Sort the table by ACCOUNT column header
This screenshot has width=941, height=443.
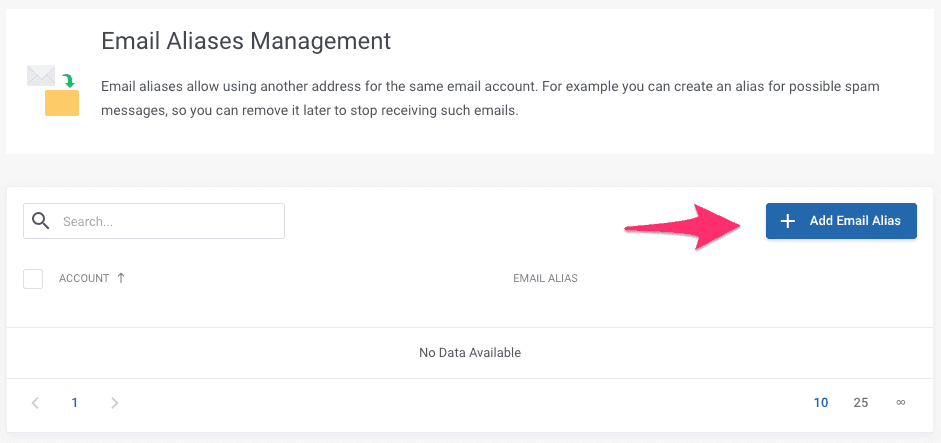pos(84,278)
